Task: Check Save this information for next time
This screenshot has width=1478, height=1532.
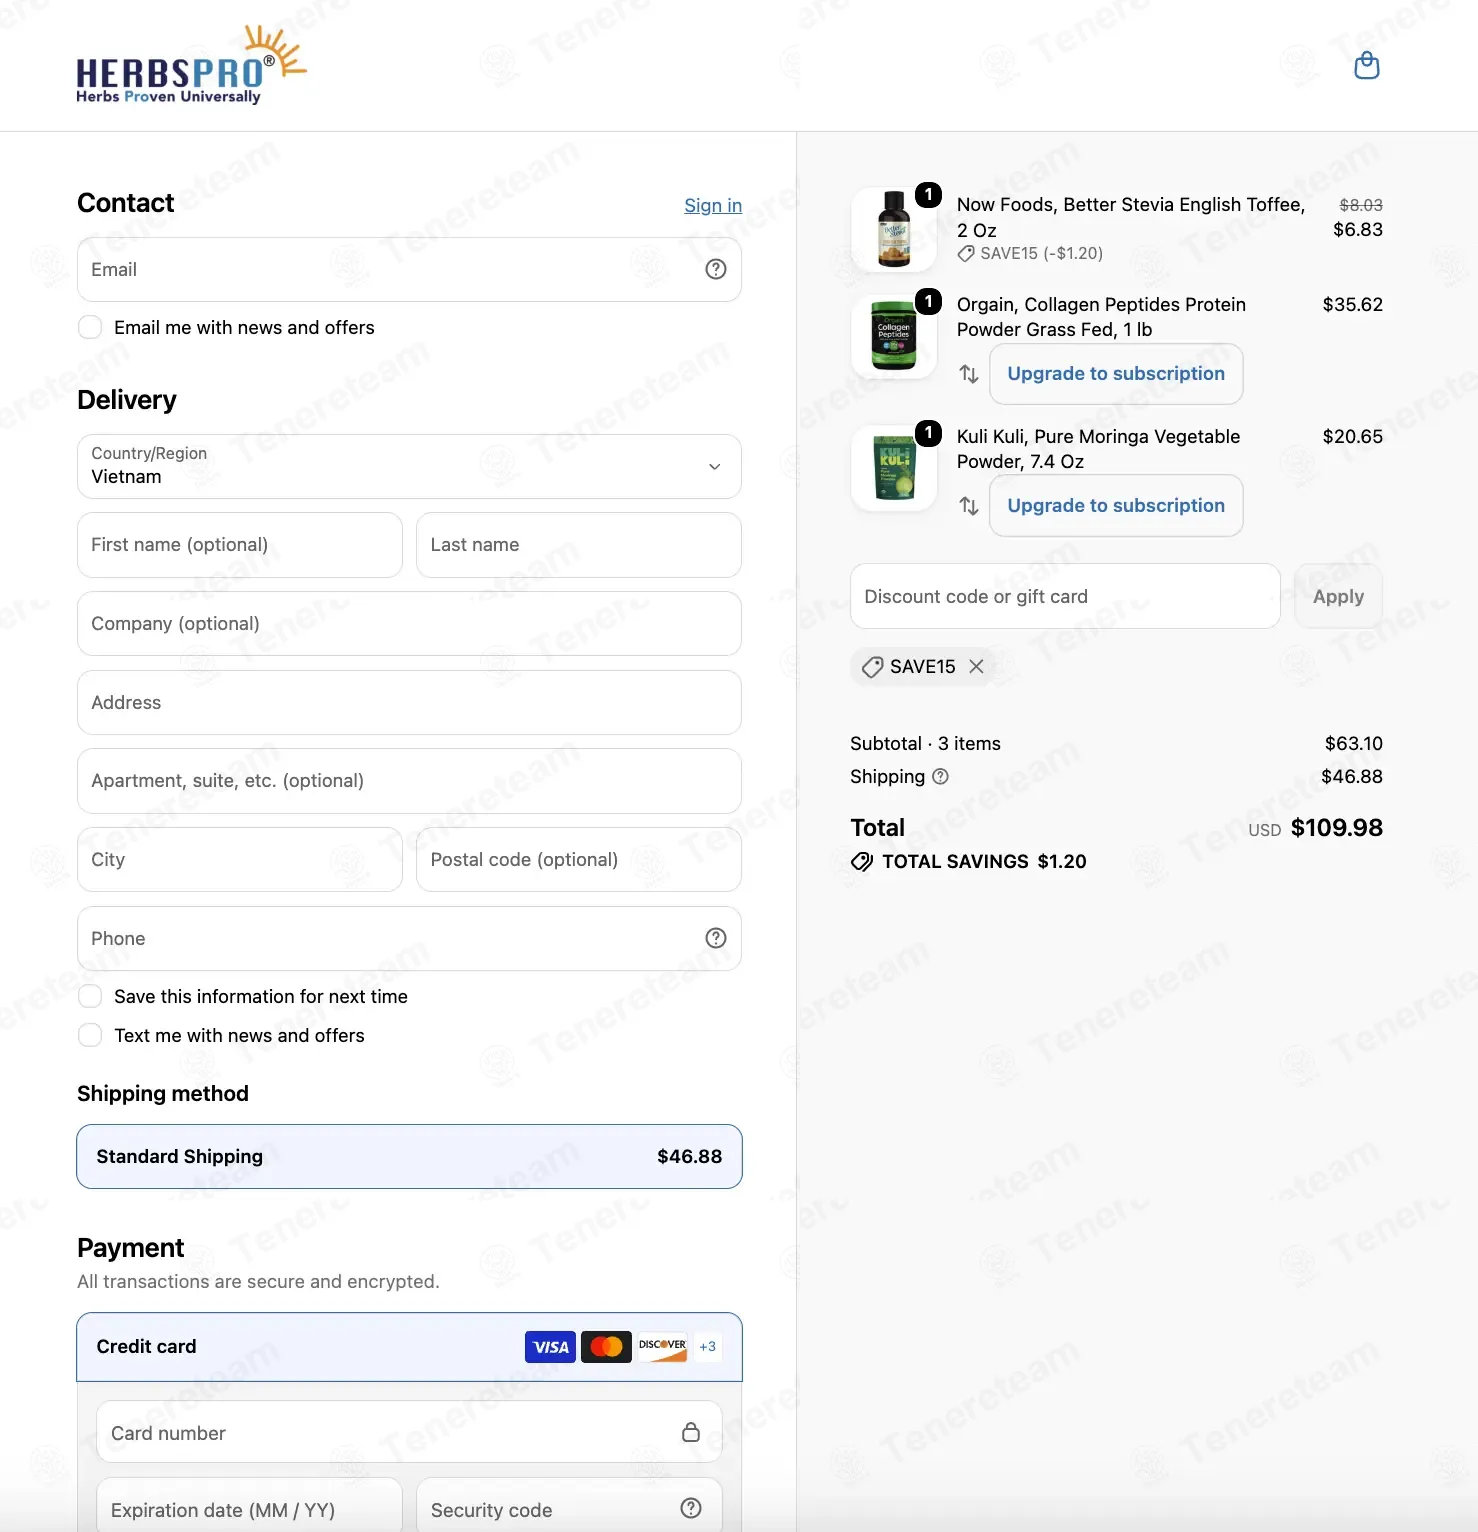Action: point(90,996)
